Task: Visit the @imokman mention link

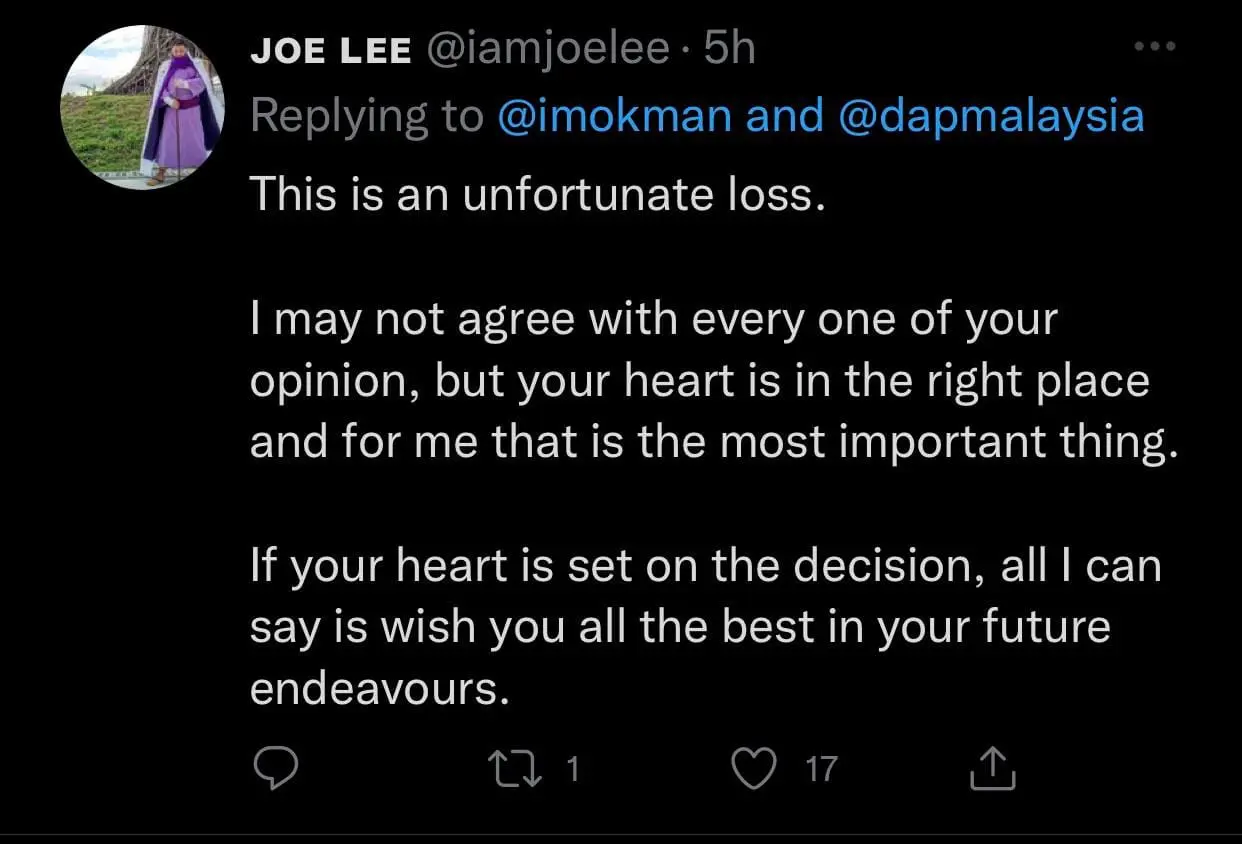Action: [x=614, y=116]
